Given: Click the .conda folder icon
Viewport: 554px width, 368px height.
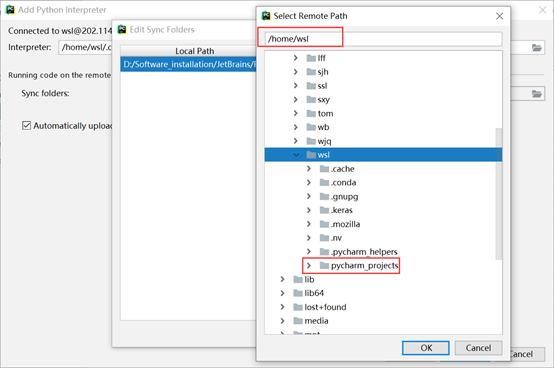Looking at the screenshot, I should coord(324,183).
